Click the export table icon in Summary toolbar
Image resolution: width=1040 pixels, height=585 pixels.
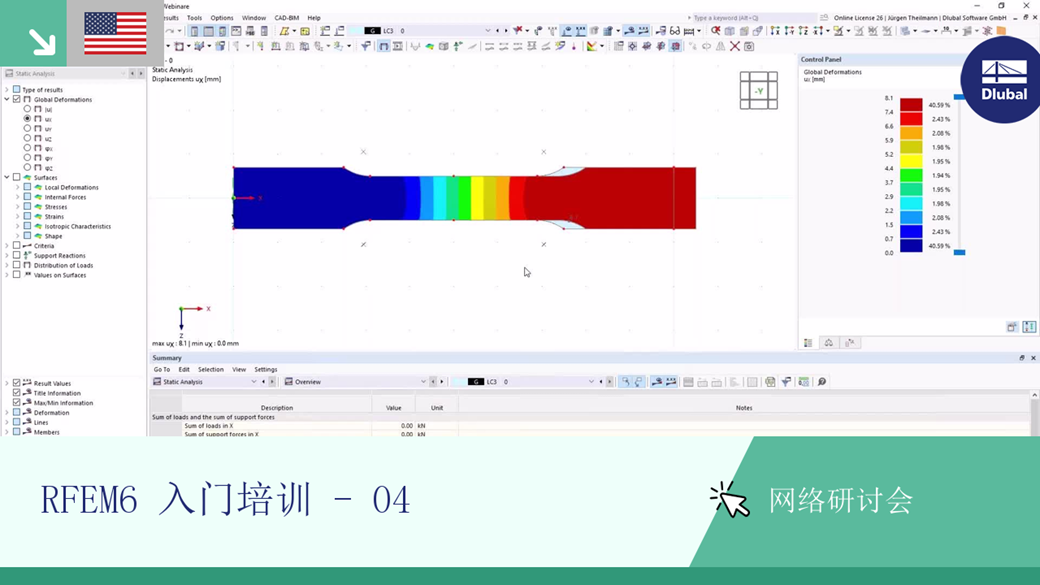[770, 382]
